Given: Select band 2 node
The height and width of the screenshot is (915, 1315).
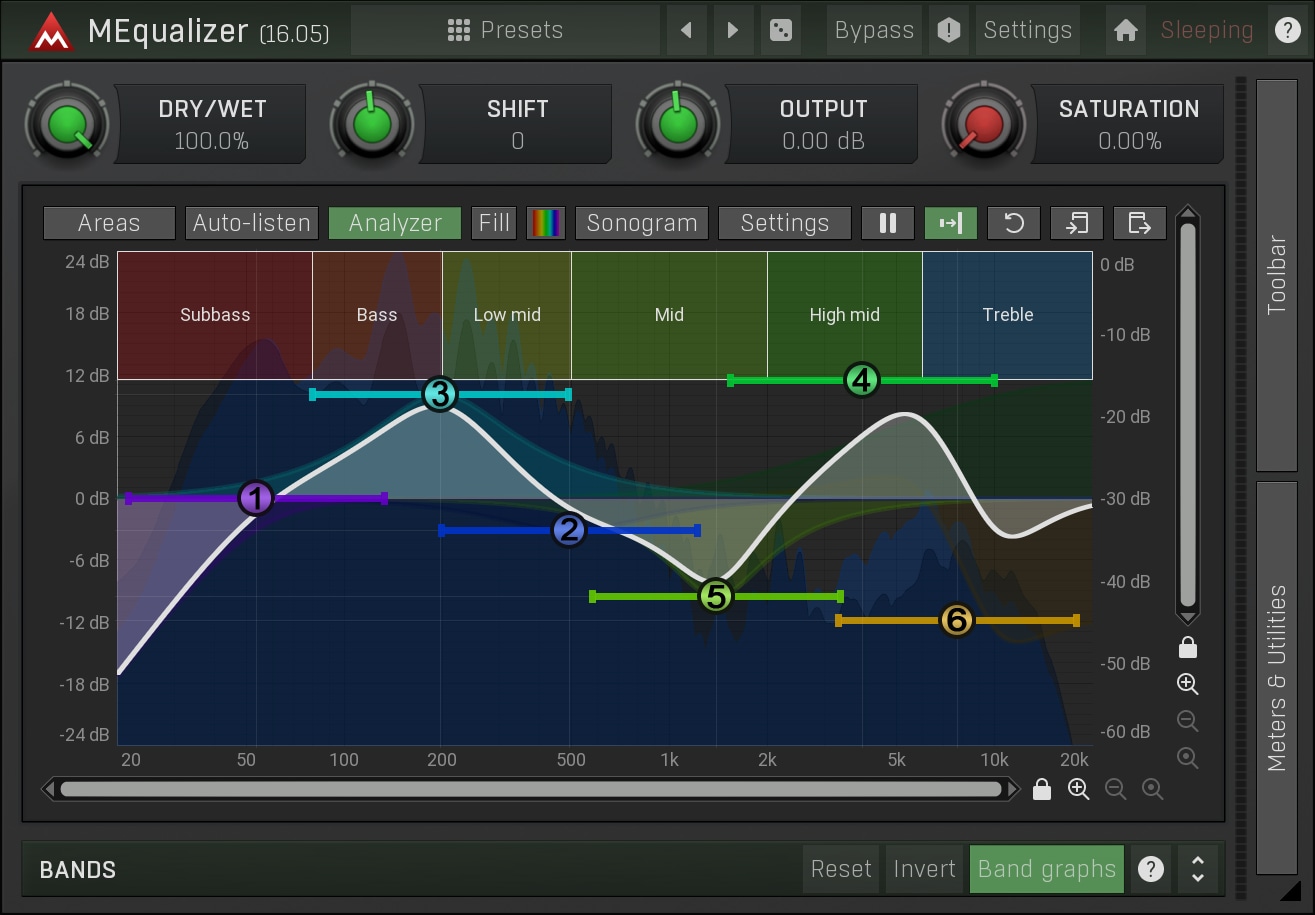Looking at the screenshot, I should 569,530.
